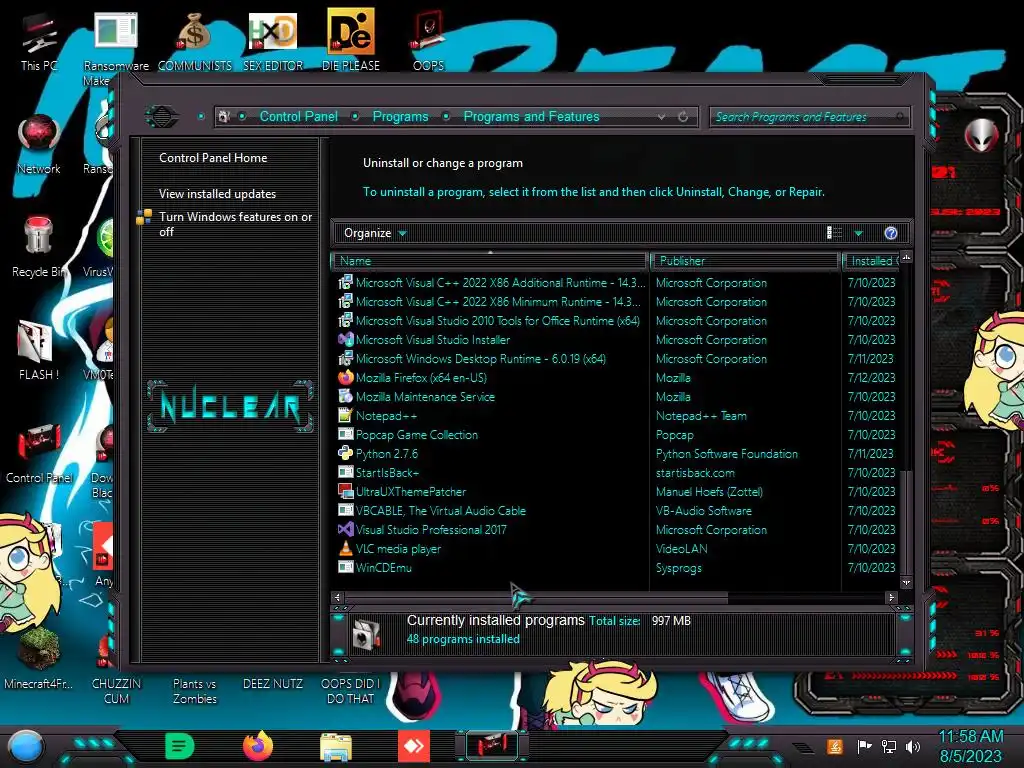Open the view options dropdown arrow
This screenshot has width=1024, height=768.
(859, 233)
